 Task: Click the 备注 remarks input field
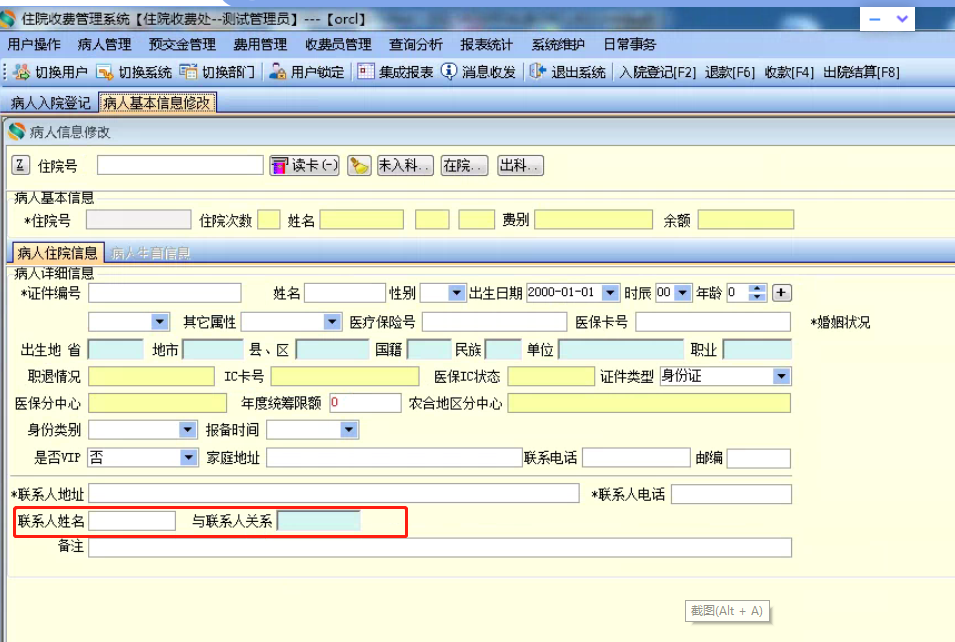440,548
